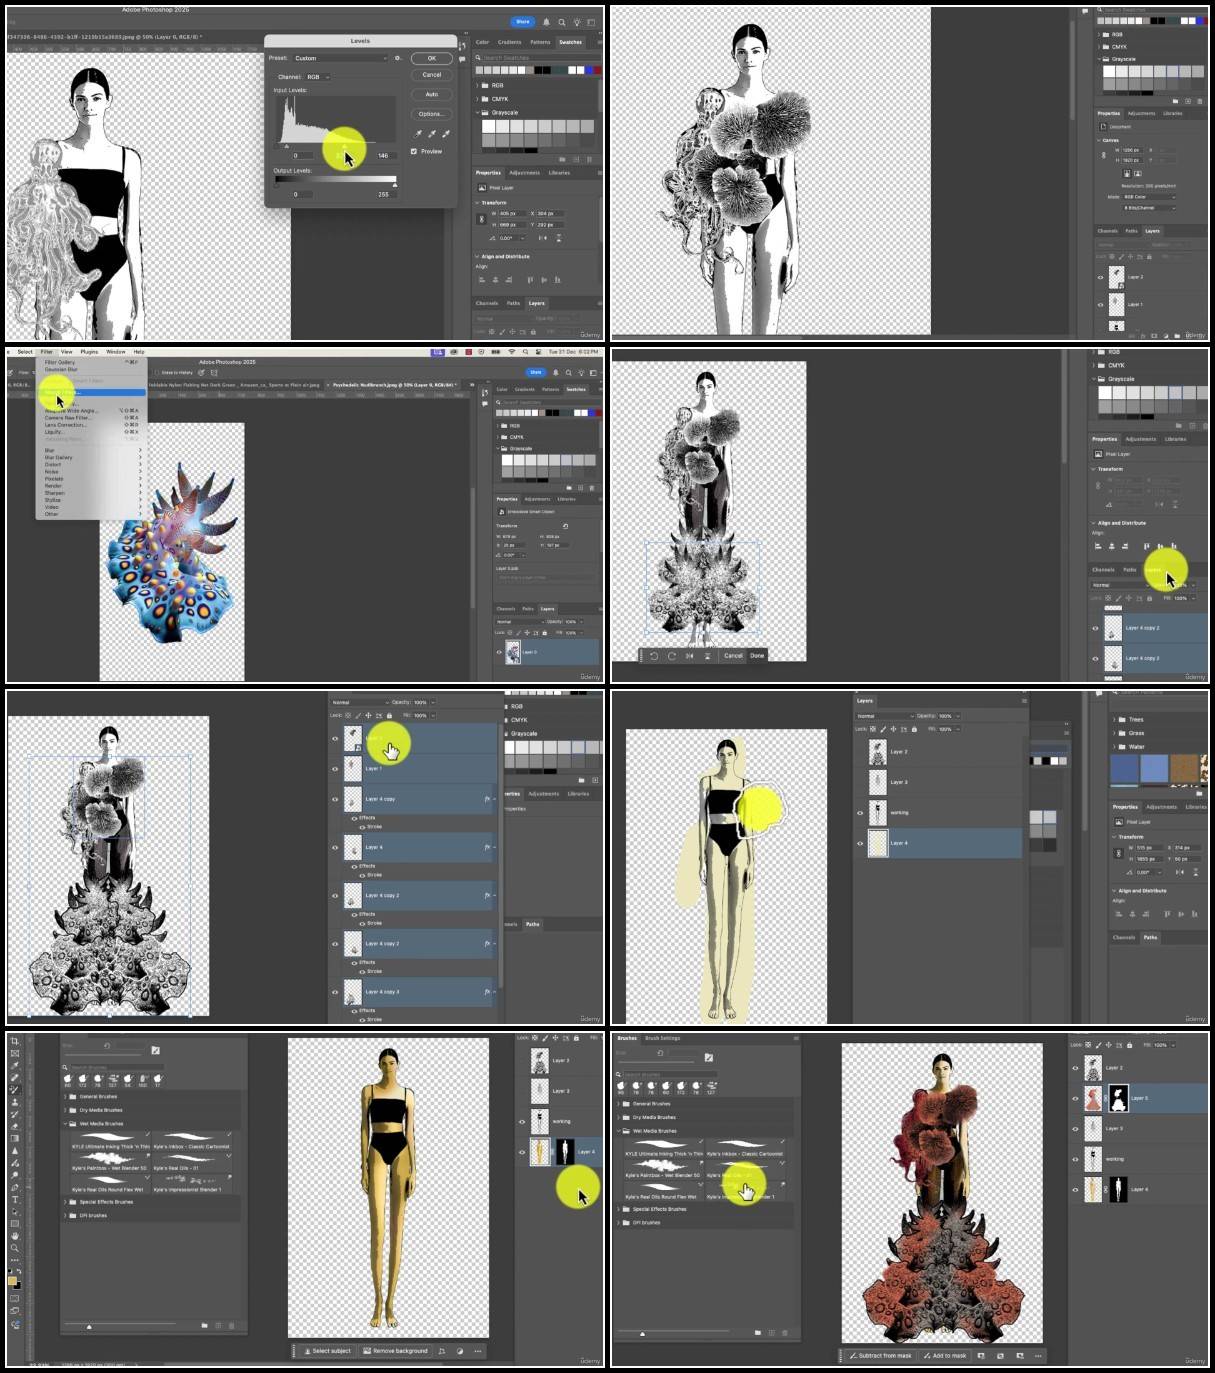This screenshot has width=1215, height=1373.
Task: Click the Done button in the transform bar
Action: [757, 656]
